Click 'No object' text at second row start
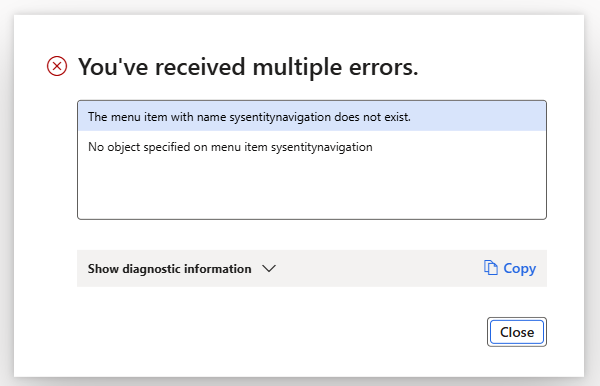 114,147
